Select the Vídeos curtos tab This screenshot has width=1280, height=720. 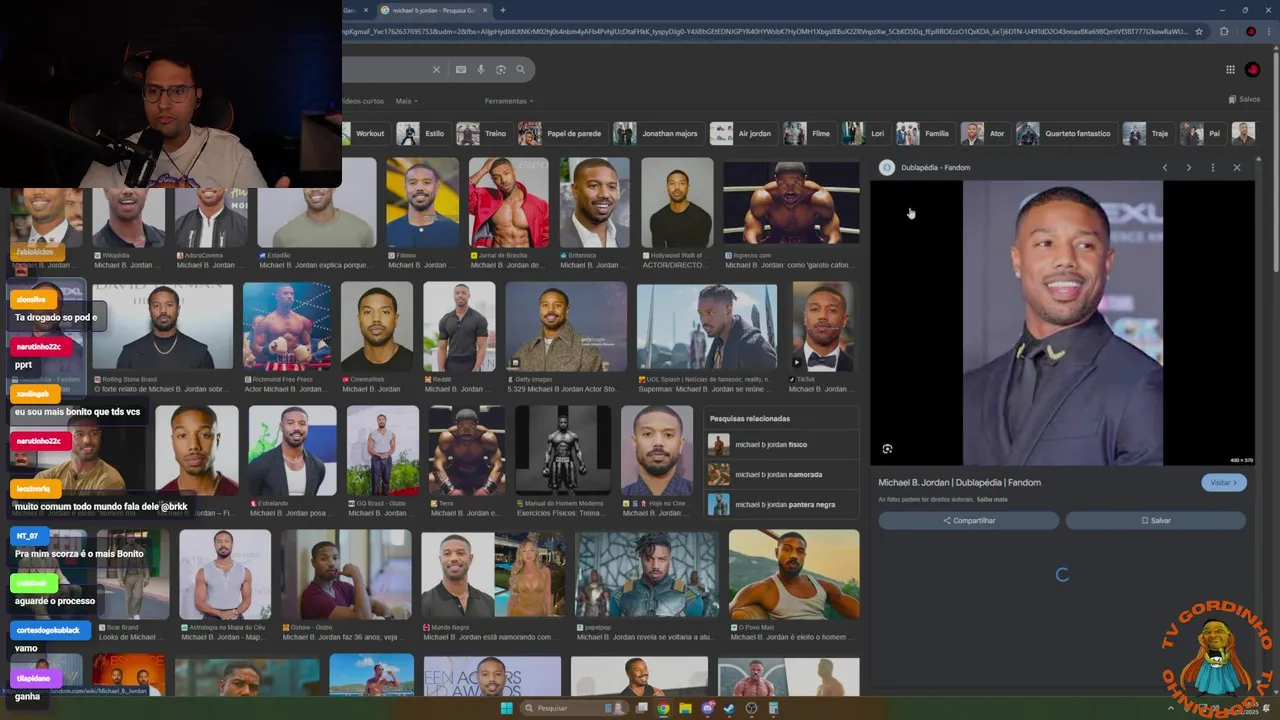(363, 101)
